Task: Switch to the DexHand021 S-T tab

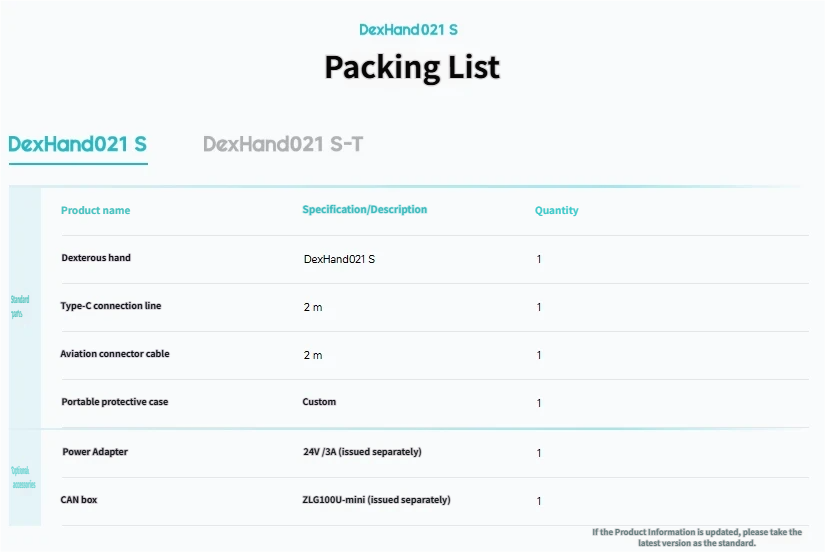Action: pyautogui.click(x=282, y=144)
